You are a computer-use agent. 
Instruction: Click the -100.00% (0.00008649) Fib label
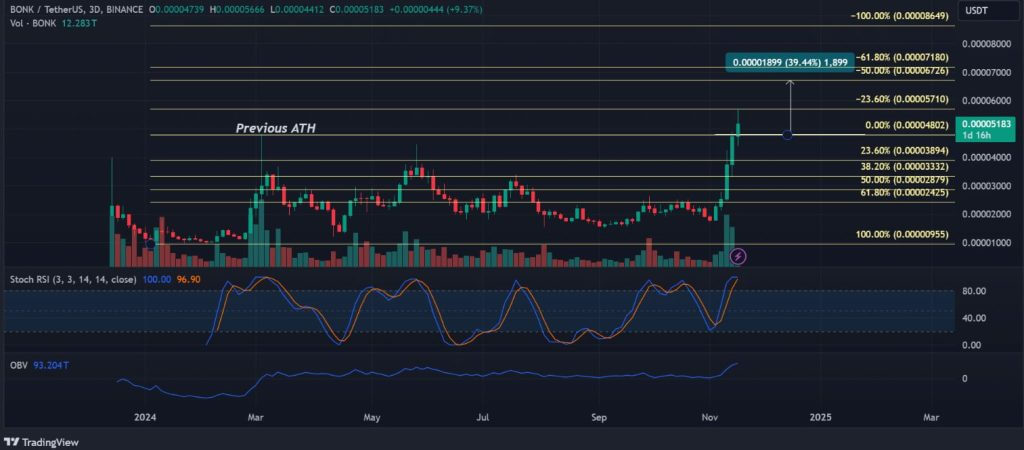[899, 16]
